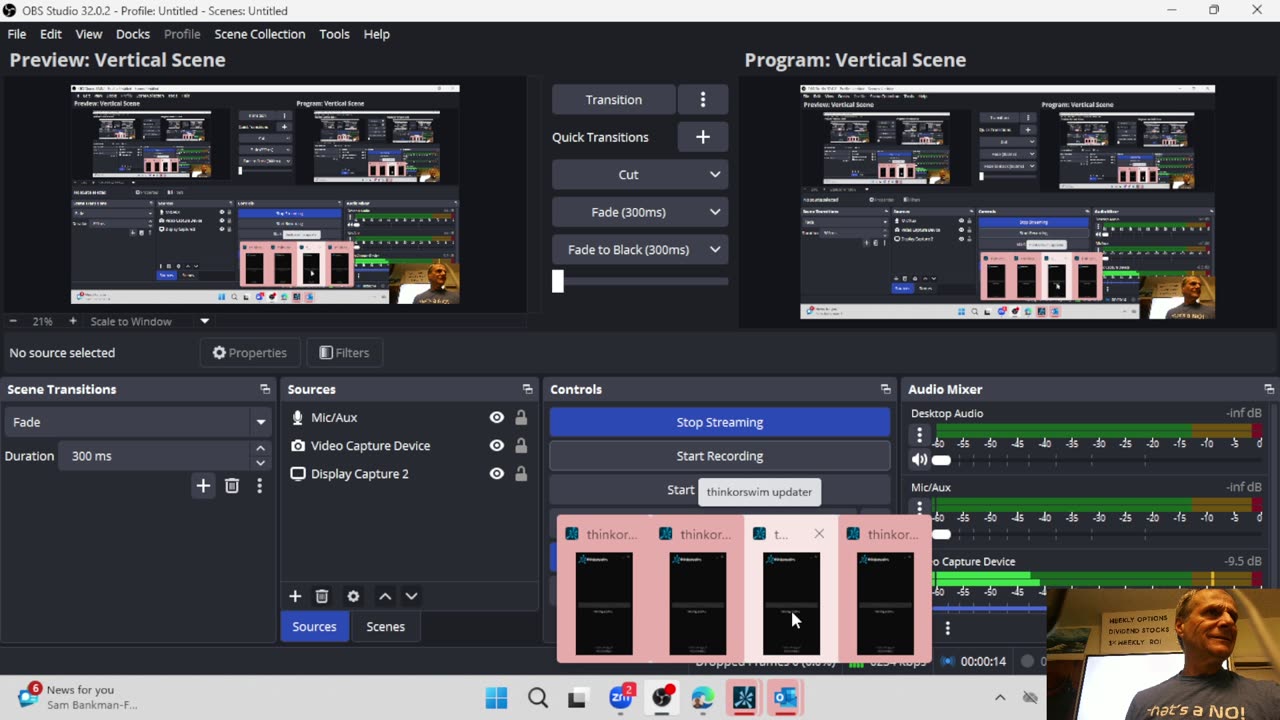The height and width of the screenshot is (720, 1280).
Task: Decrease Duration with the down arrow
Action: point(261,463)
